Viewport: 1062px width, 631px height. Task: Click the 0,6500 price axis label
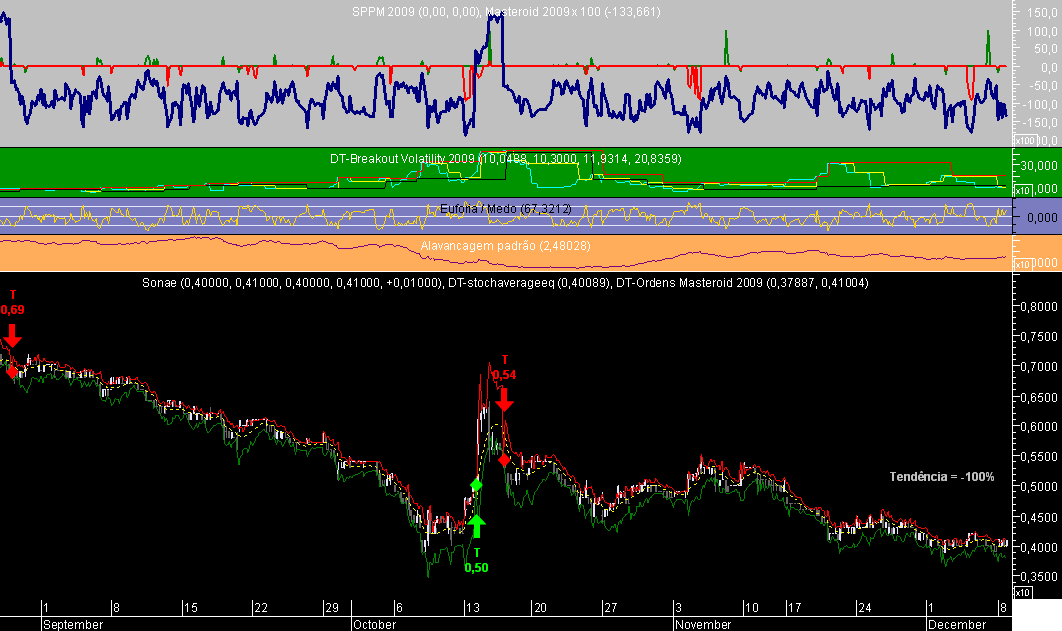(1039, 397)
